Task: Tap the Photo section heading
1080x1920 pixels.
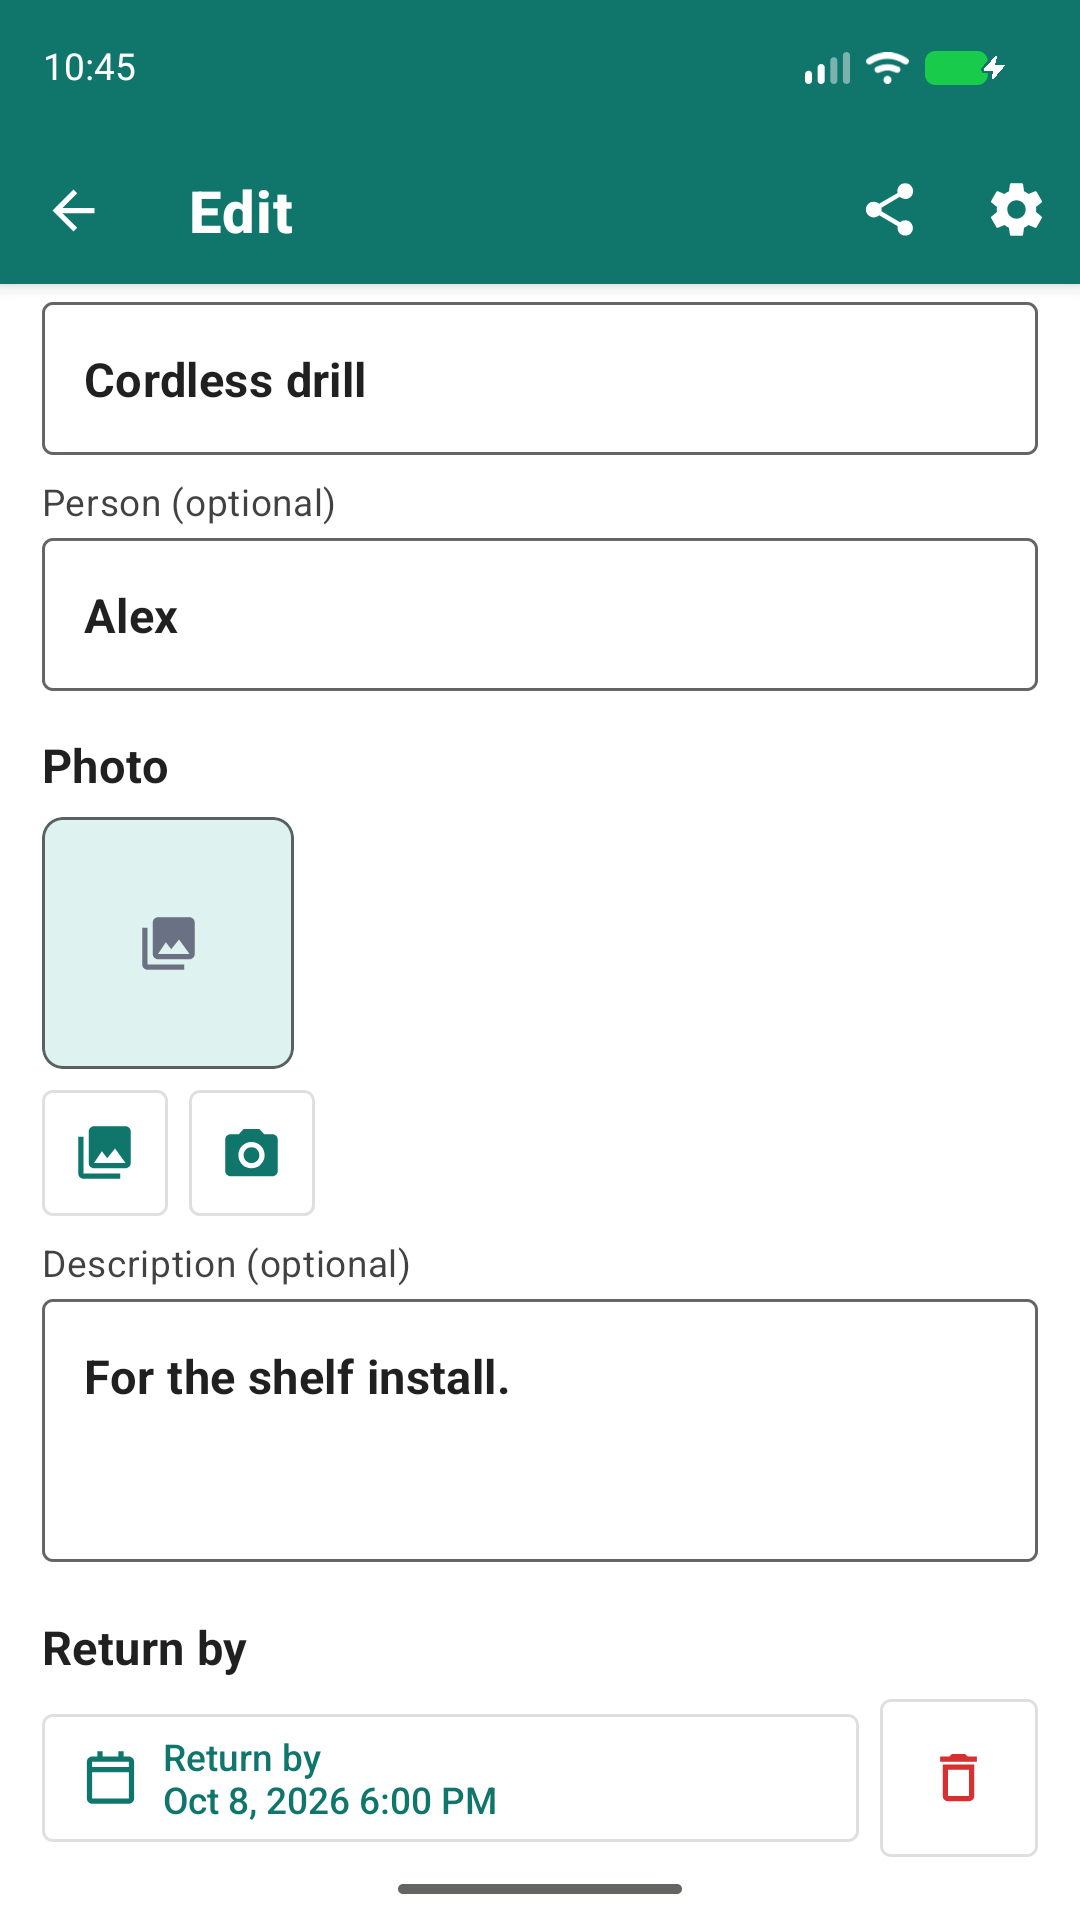Action: tap(105, 767)
